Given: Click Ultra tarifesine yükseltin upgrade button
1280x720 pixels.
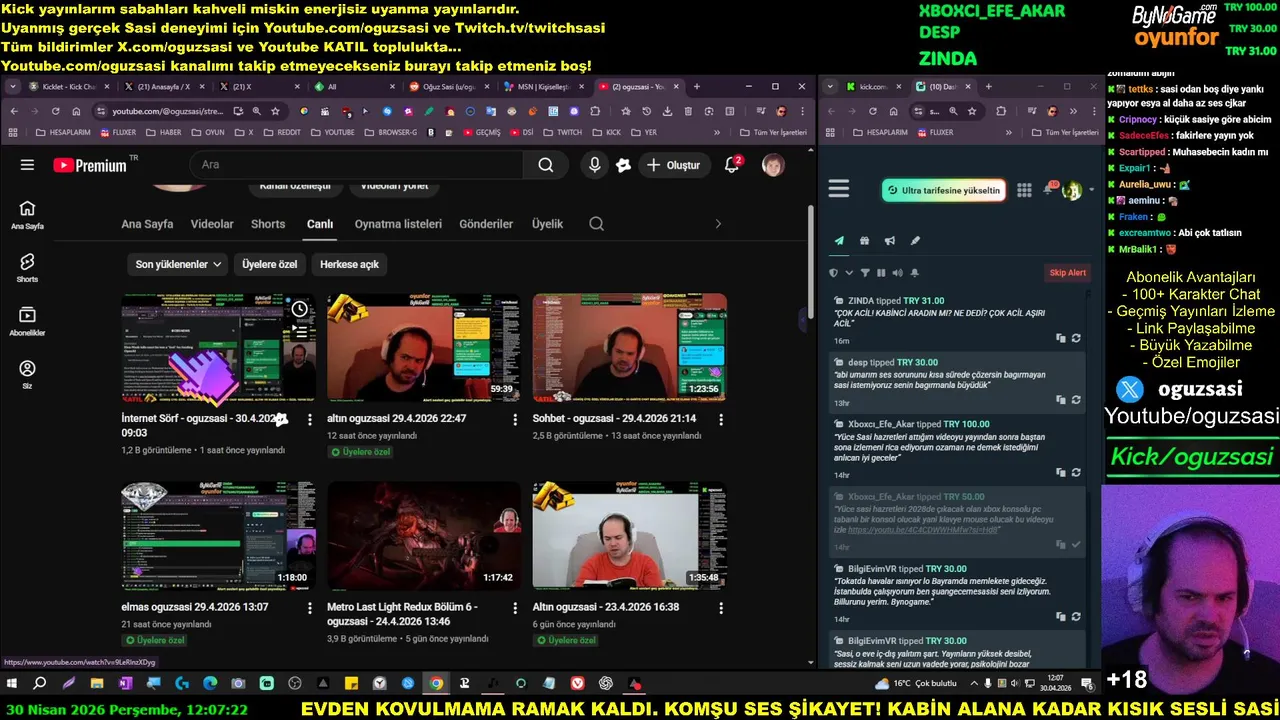Looking at the screenshot, I should point(943,190).
